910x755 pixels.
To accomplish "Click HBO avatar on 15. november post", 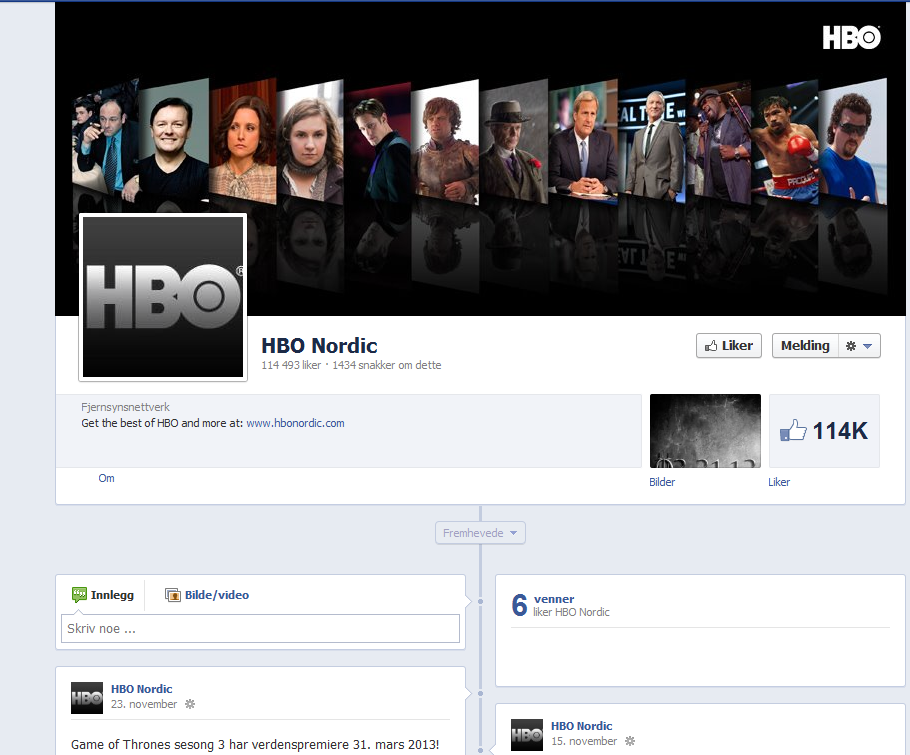I will pos(527,735).
